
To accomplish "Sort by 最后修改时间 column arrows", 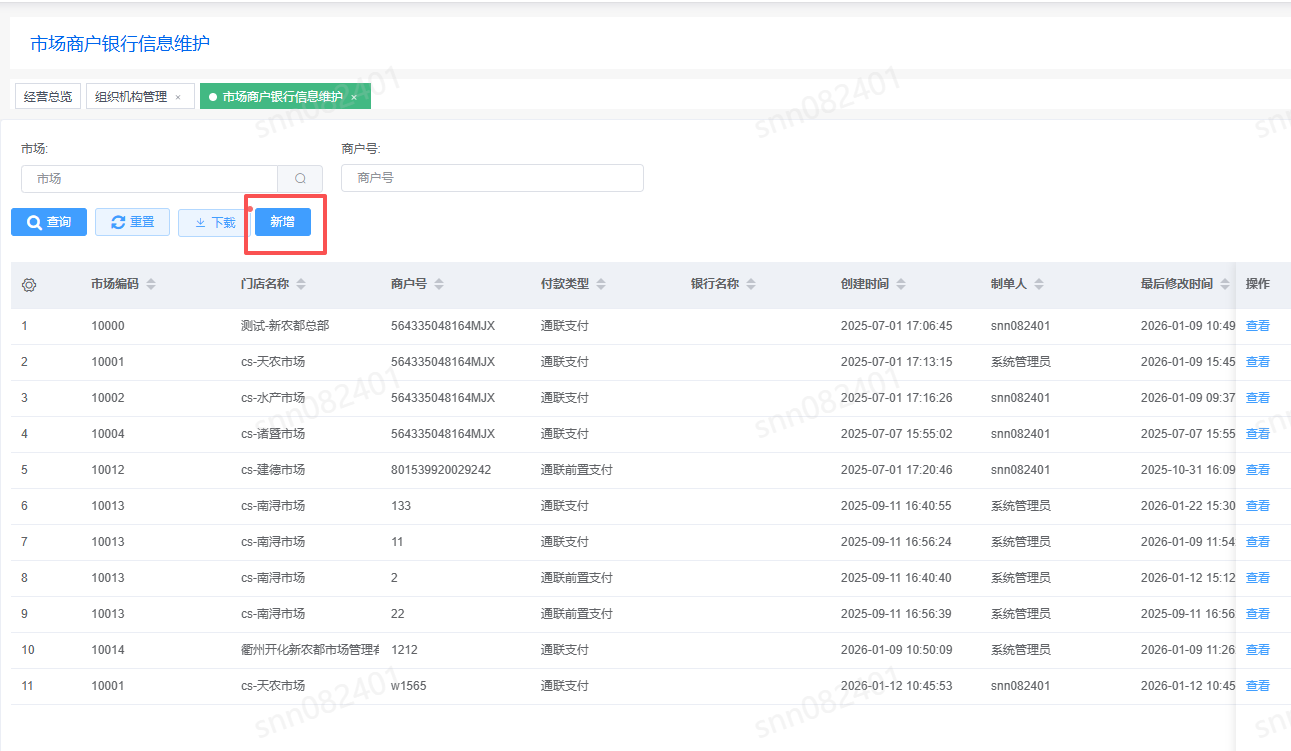I will click(x=1225, y=285).
